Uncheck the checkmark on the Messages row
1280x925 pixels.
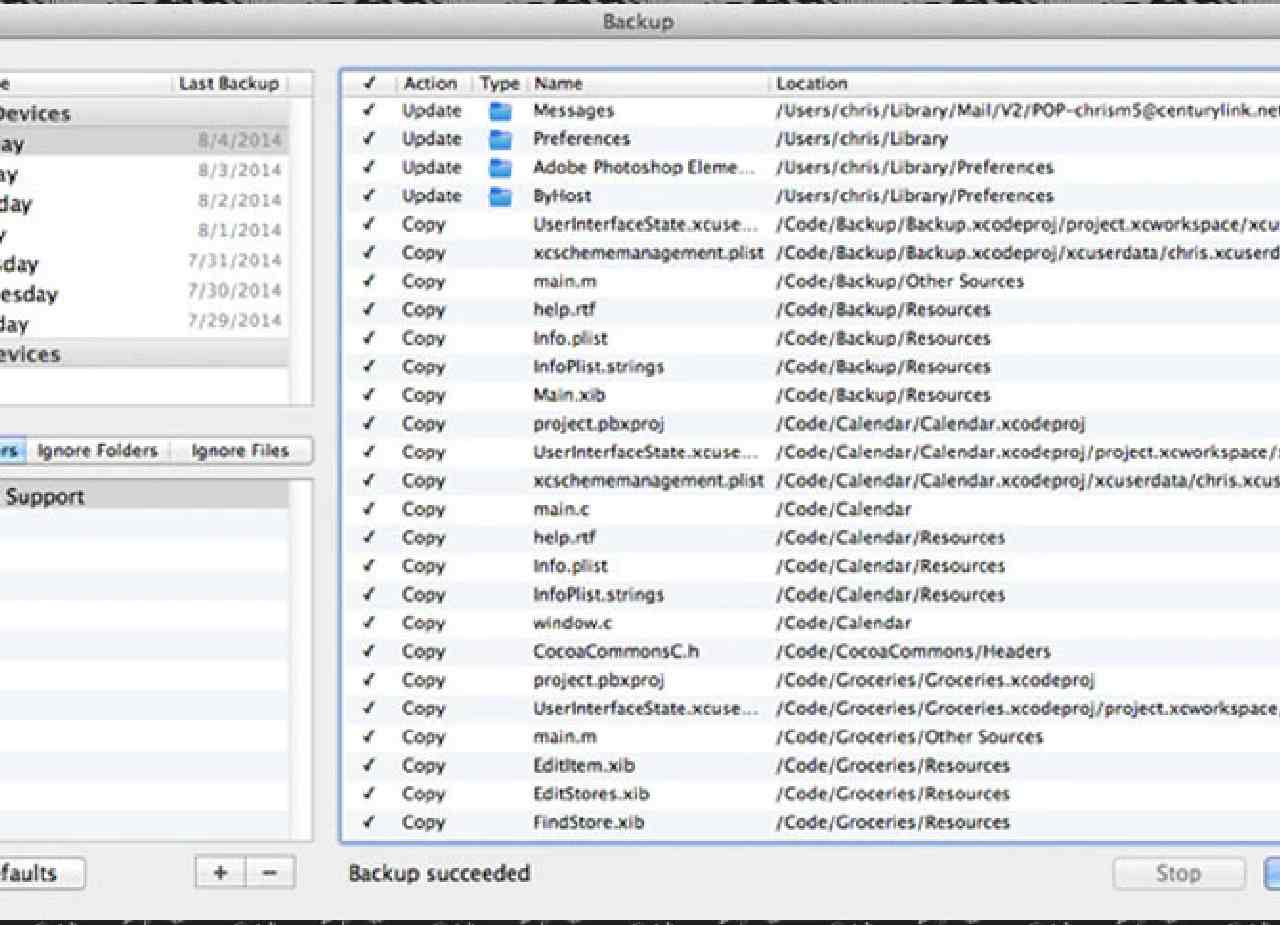pyautogui.click(x=370, y=111)
